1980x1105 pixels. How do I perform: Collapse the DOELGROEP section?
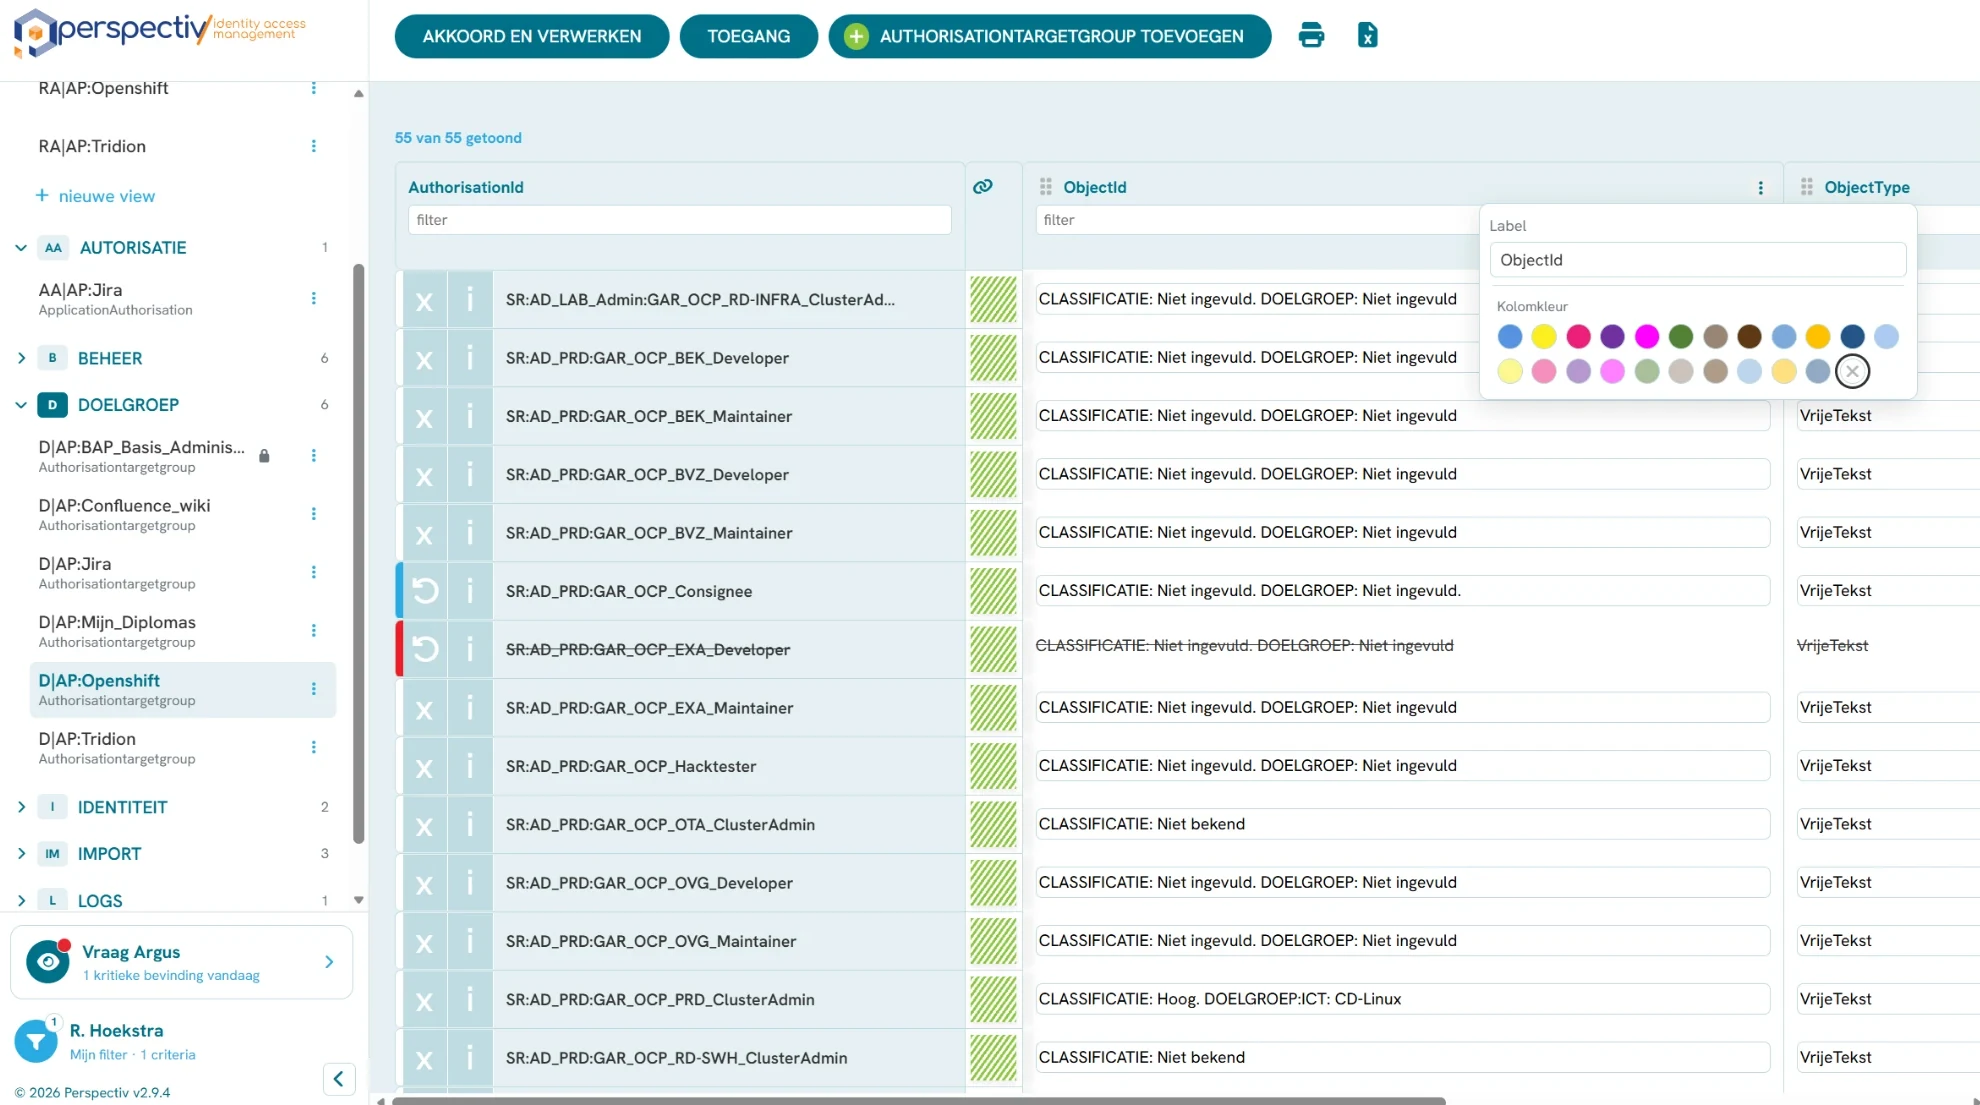pos(21,405)
